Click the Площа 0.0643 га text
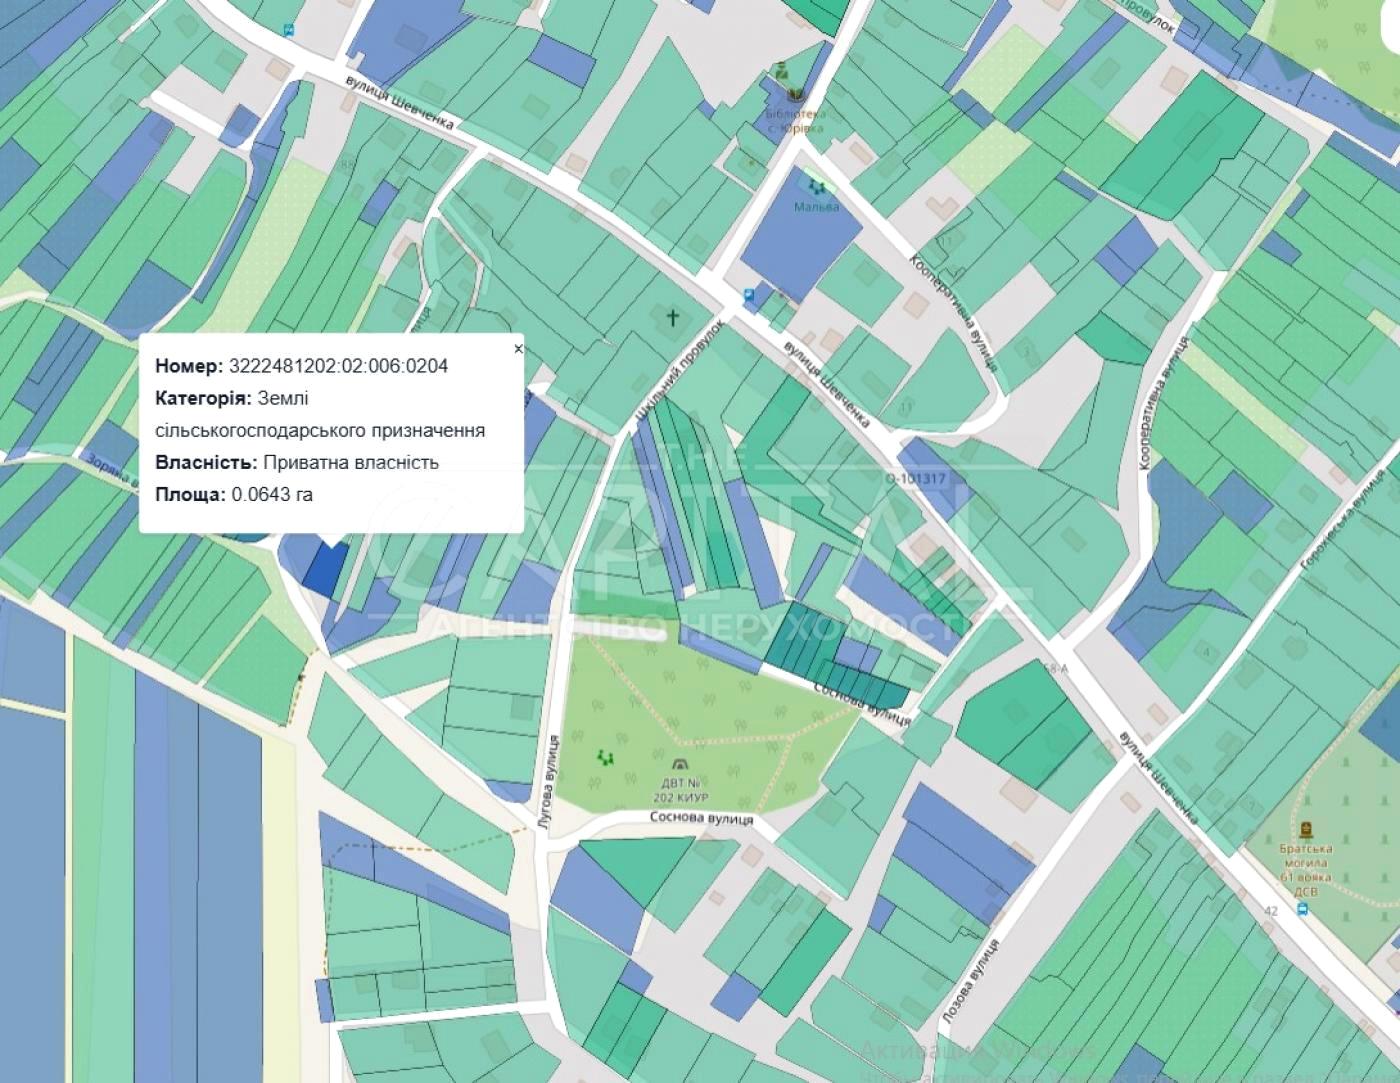Image resolution: width=1400 pixels, height=1083 pixels. tap(233, 495)
